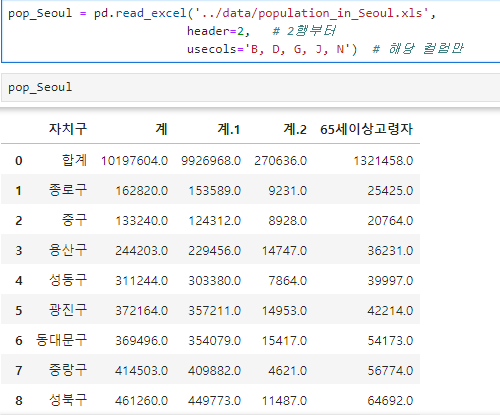
Task: Click the value 14747.0
Action: point(284,251)
